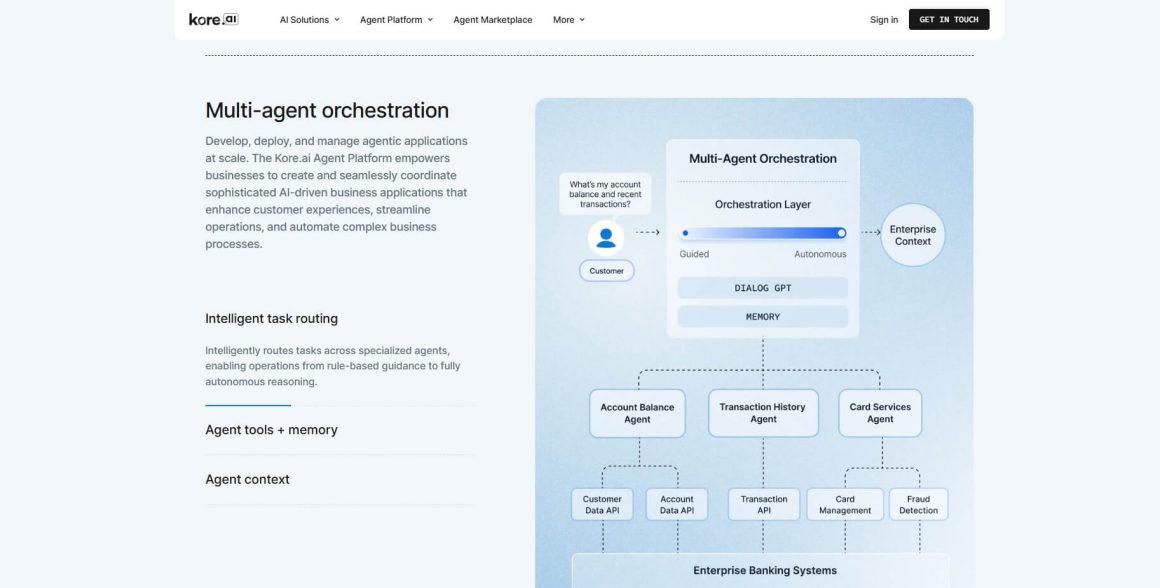Open the More dropdown menu
This screenshot has height=588, width=1160.
tap(568, 20)
